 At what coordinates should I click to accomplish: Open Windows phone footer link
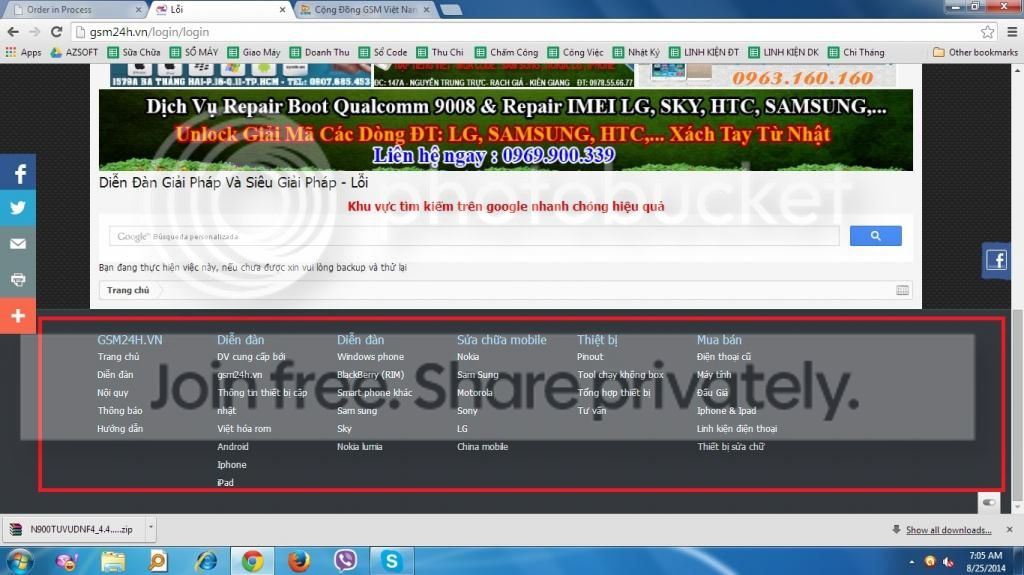click(370, 357)
